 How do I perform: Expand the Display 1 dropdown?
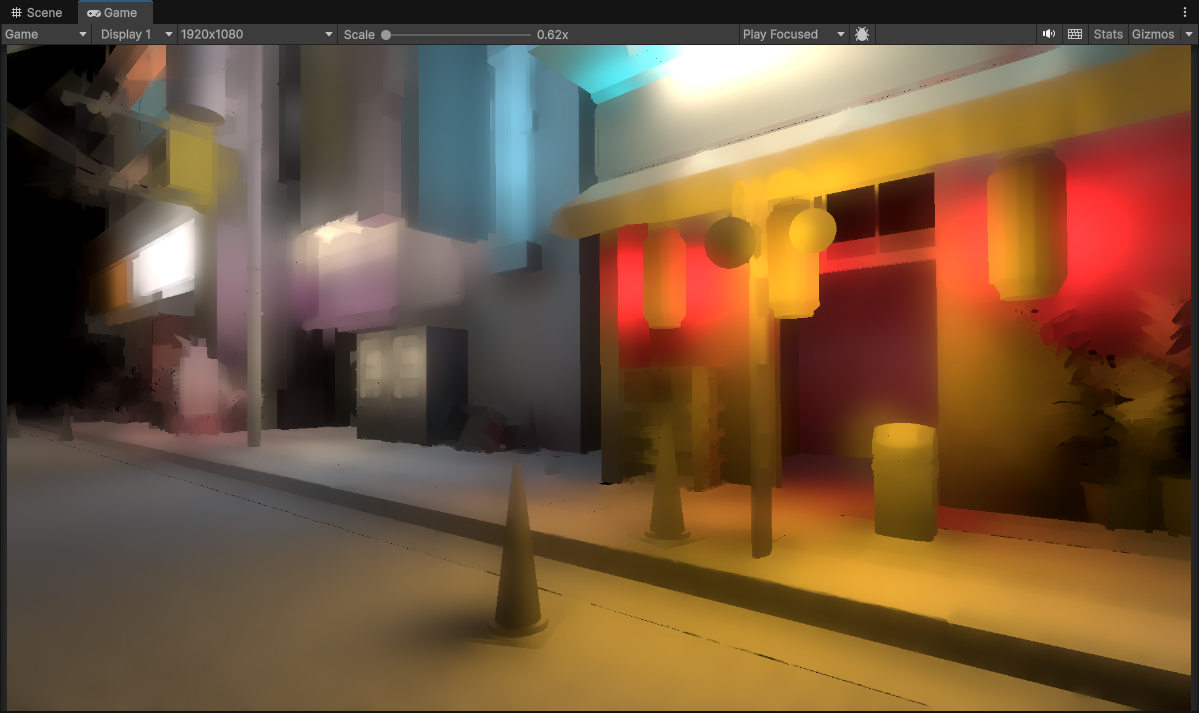137,34
